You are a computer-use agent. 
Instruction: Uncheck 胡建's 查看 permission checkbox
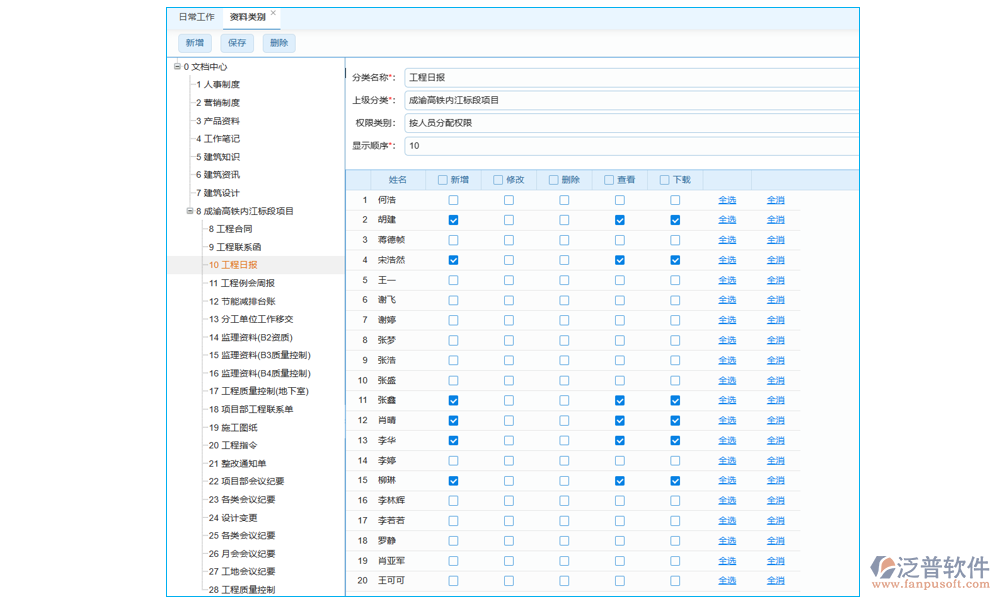click(x=619, y=219)
